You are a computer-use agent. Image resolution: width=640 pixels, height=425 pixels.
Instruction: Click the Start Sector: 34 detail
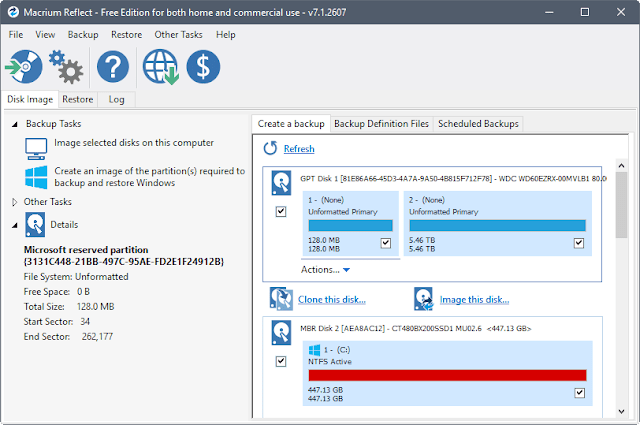pyautogui.click(x=57, y=322)
